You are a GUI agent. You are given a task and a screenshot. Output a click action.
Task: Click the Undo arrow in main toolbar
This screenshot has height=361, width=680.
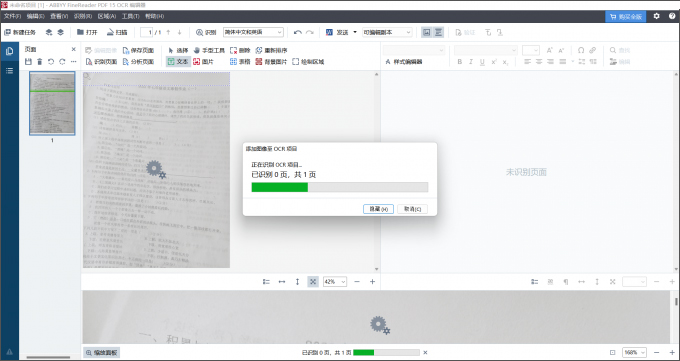click(298, 33)
